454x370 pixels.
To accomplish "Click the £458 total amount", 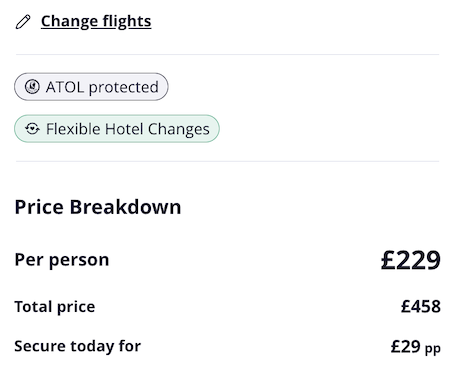I will coord(421,306).
